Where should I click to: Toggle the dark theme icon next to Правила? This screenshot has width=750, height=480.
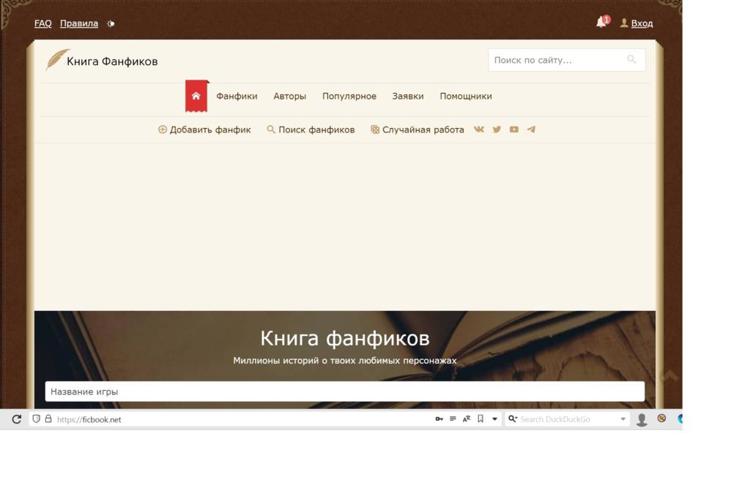111,23
